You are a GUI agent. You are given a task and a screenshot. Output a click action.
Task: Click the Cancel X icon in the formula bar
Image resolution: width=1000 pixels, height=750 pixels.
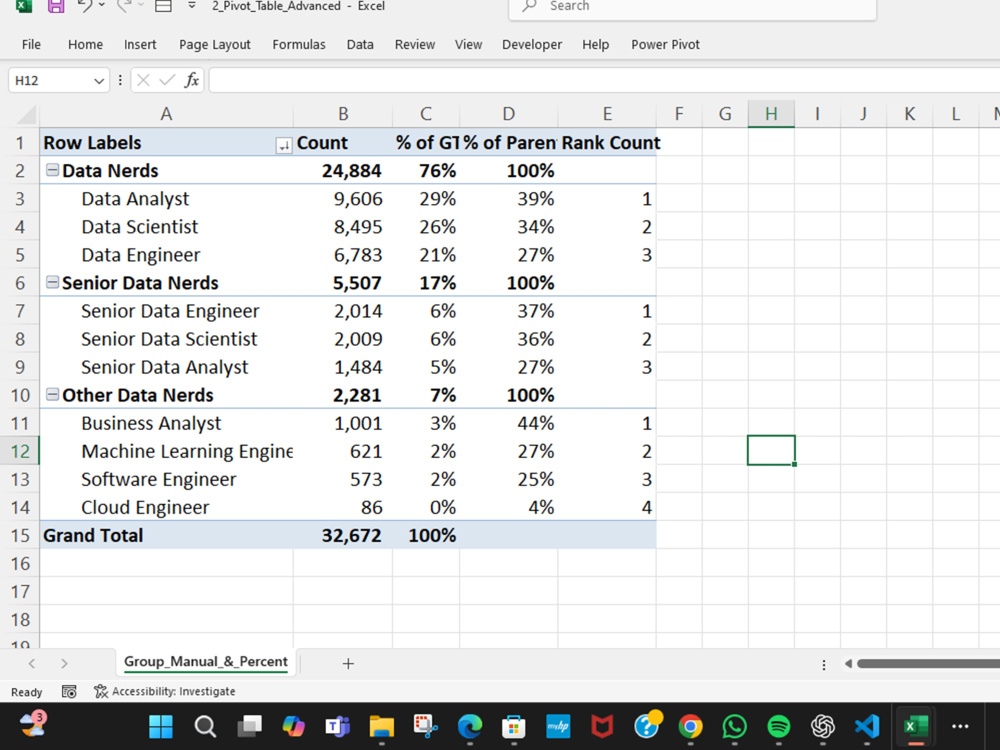click(x=143, y=80)
